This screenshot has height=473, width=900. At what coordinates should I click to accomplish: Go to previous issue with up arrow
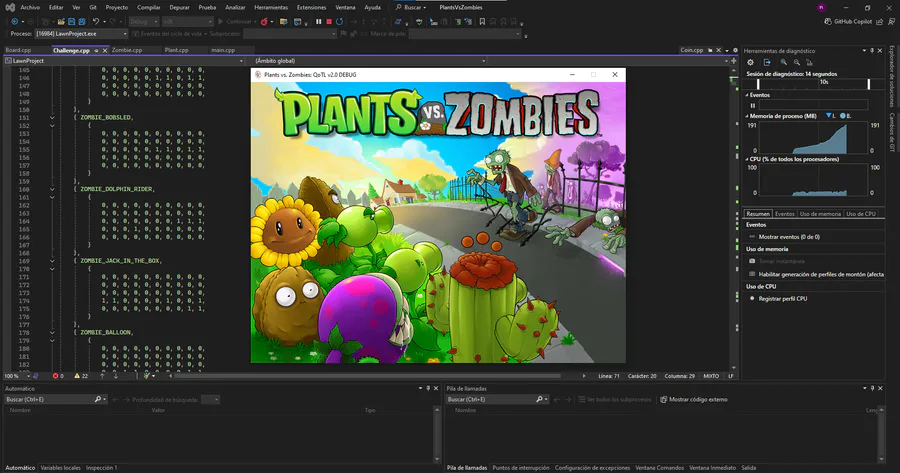tap(102, 376)
